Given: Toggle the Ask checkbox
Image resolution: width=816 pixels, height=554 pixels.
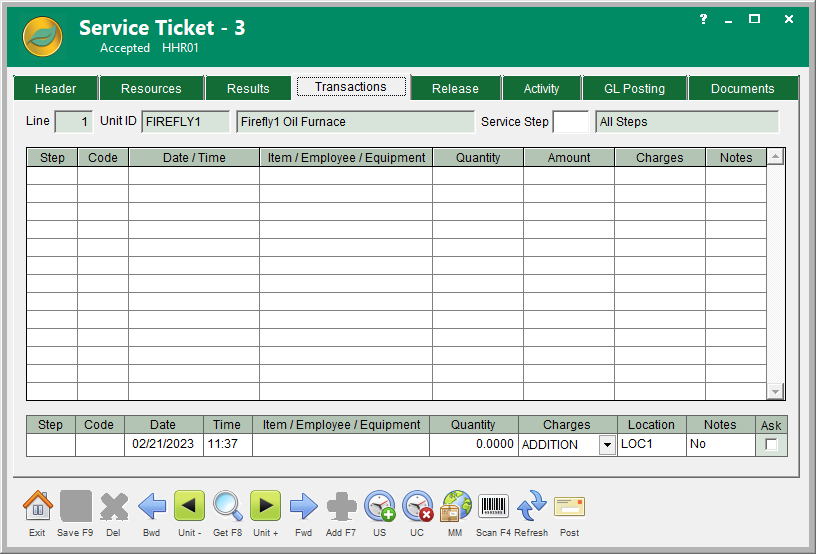Looking at the screenshot, I should (771, 445).
